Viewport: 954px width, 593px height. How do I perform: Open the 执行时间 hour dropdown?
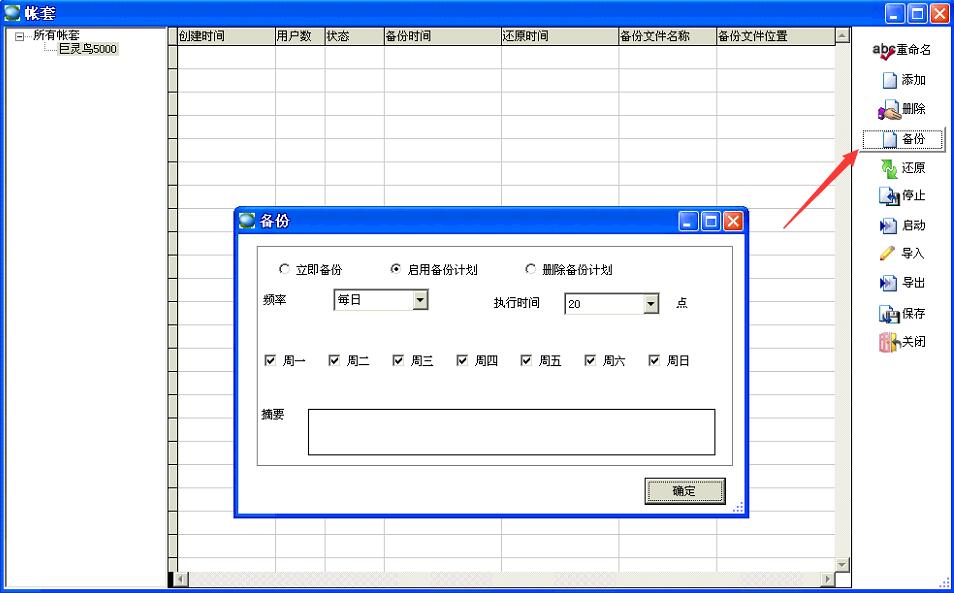click(x=651, y=304)
